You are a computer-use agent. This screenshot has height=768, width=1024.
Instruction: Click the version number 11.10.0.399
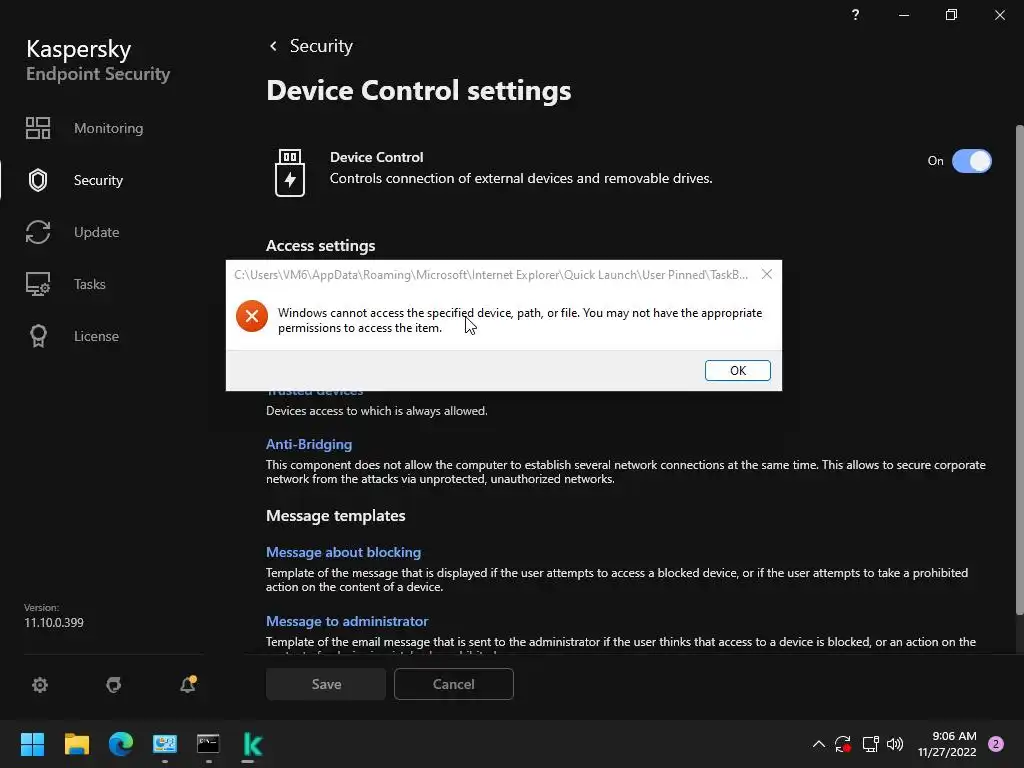54,622
